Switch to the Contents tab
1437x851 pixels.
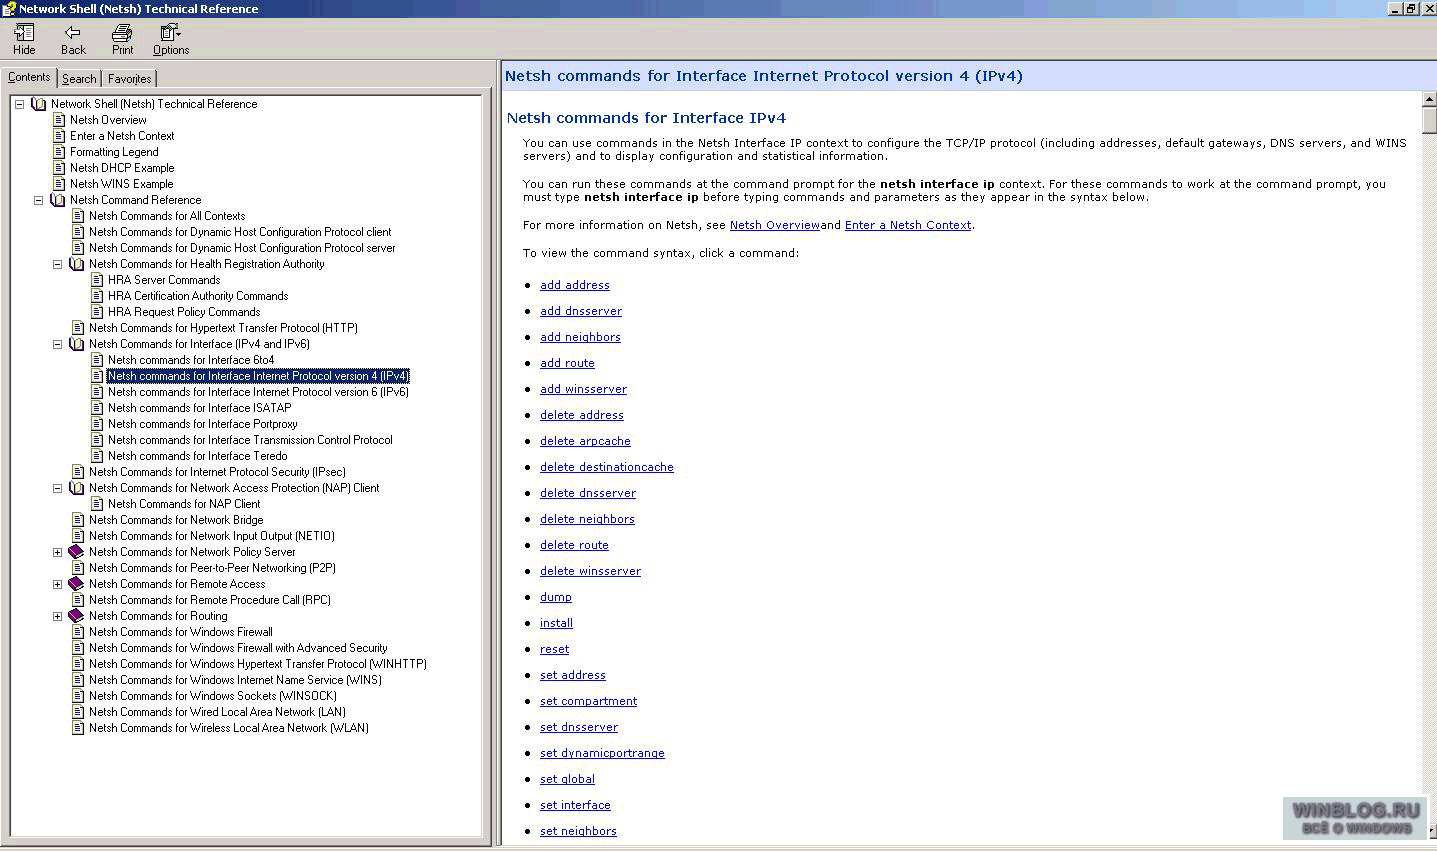[29, 77]
